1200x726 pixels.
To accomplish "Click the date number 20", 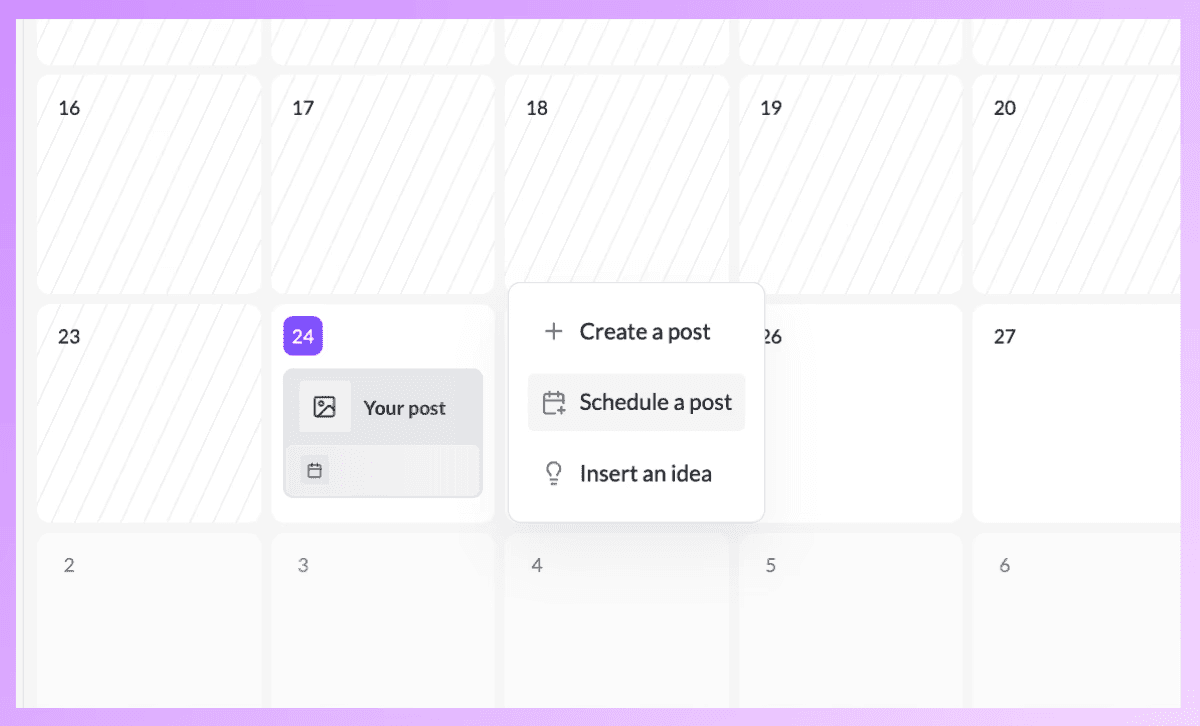I will tap(1004, 107).
